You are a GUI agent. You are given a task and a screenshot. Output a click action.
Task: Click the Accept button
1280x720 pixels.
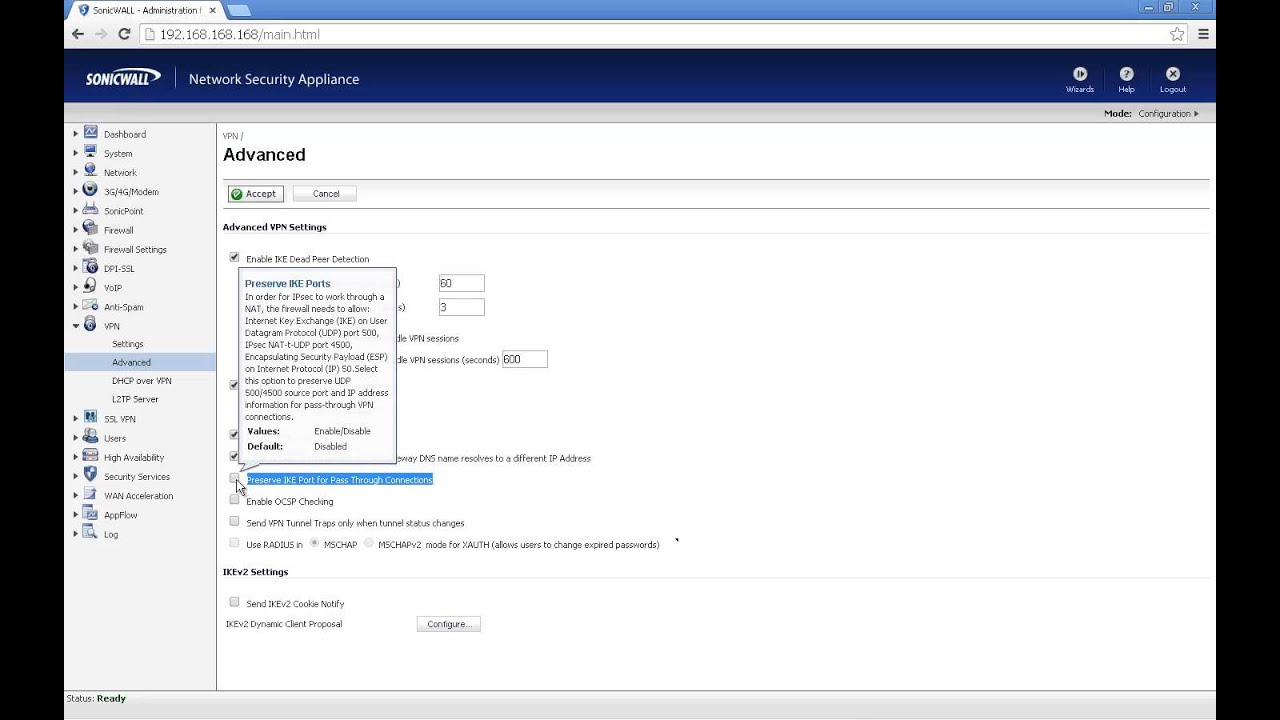255,194
